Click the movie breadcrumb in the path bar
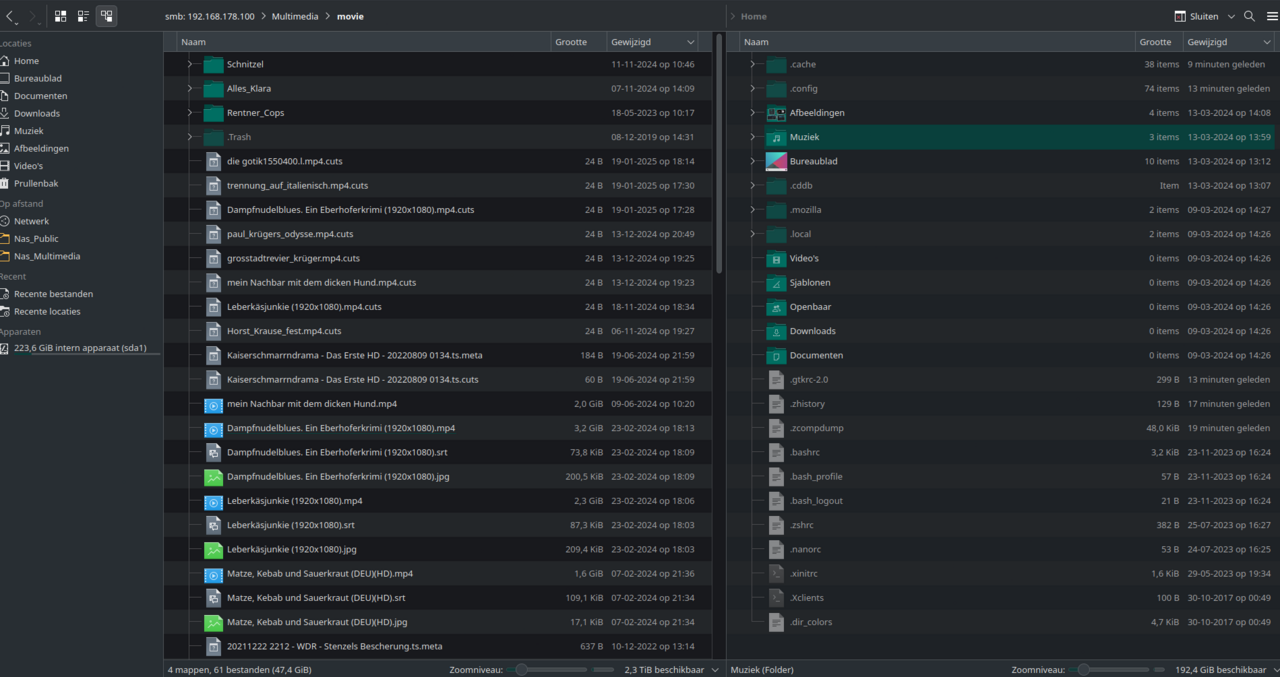The image size is (1280, 677). coord(353,16)
